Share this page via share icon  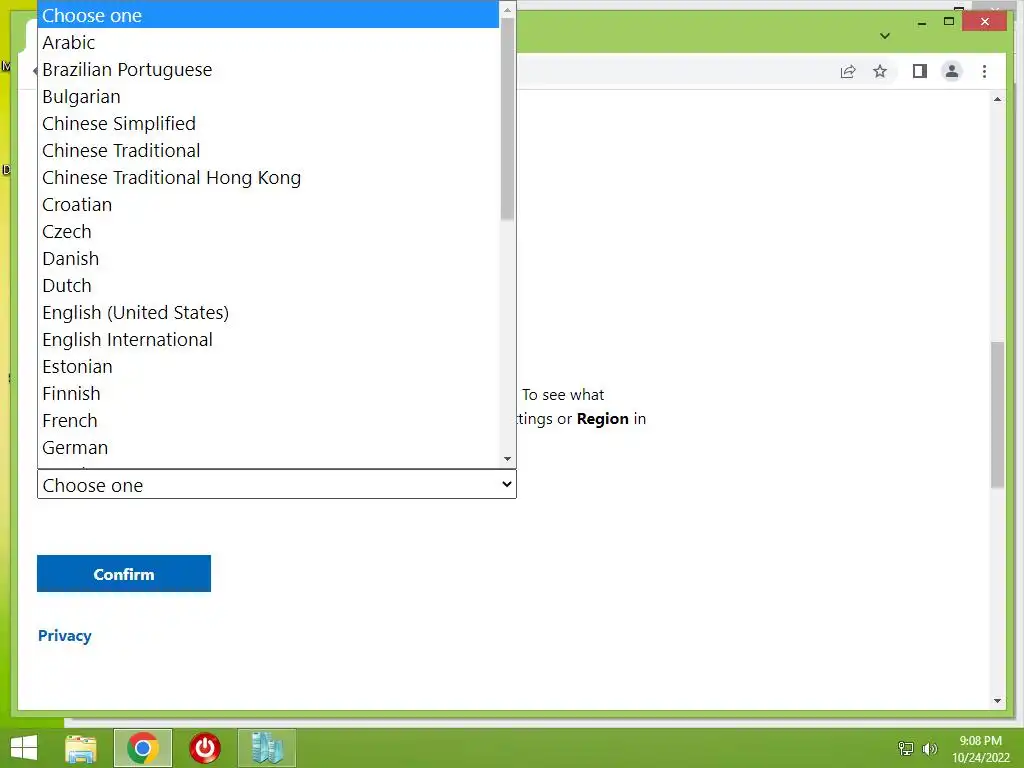point(848,71)
